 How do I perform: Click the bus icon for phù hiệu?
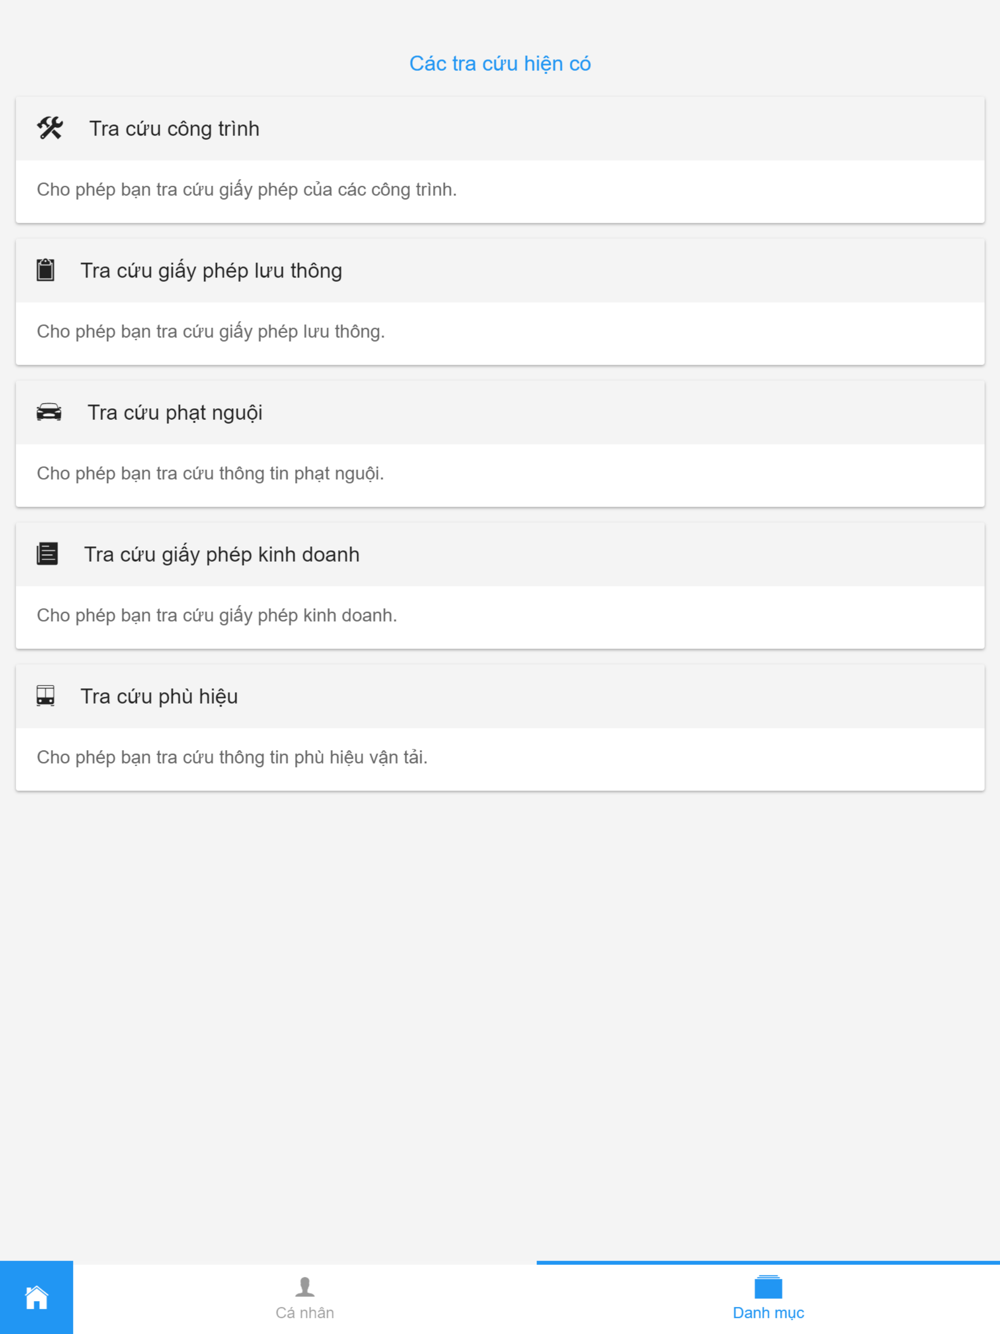click(x=46, y=696)
